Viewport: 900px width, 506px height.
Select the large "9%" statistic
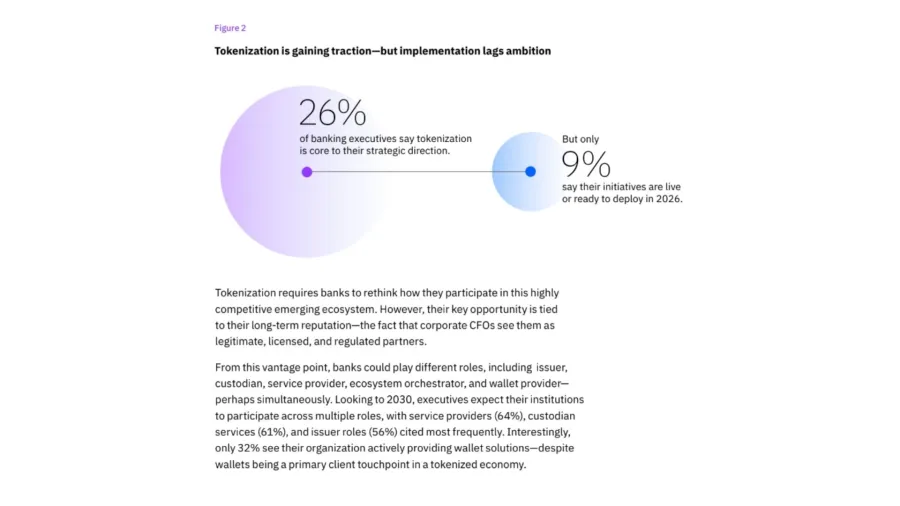(x=586, y=164)
